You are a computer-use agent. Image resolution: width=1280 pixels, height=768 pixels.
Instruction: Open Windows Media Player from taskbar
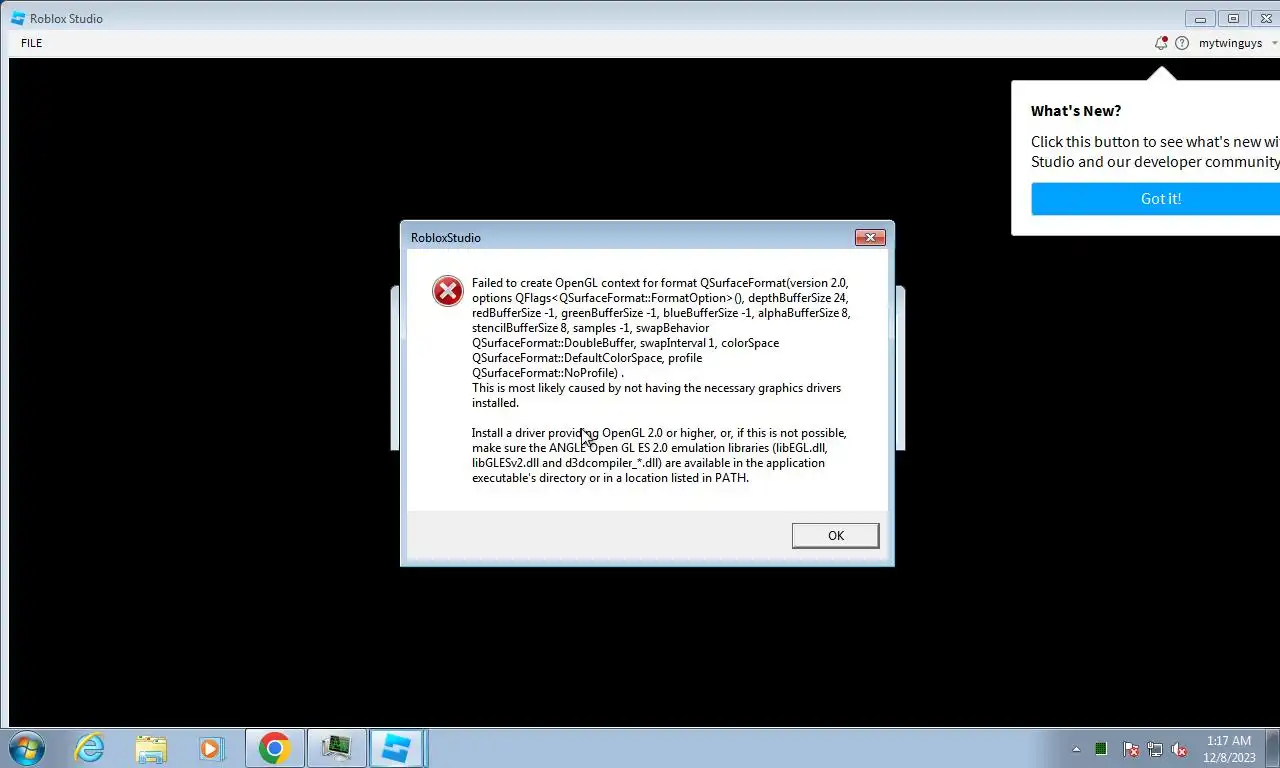(x=211, y=748)
